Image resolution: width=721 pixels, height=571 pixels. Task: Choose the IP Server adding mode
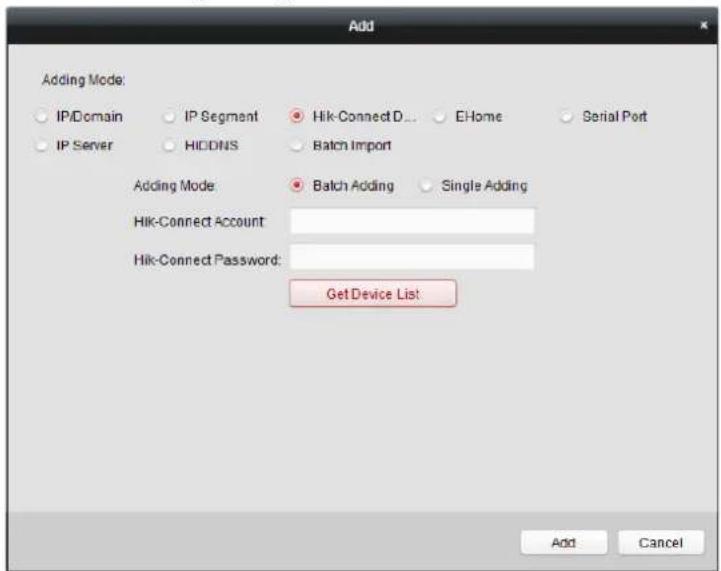coord(41,145)
